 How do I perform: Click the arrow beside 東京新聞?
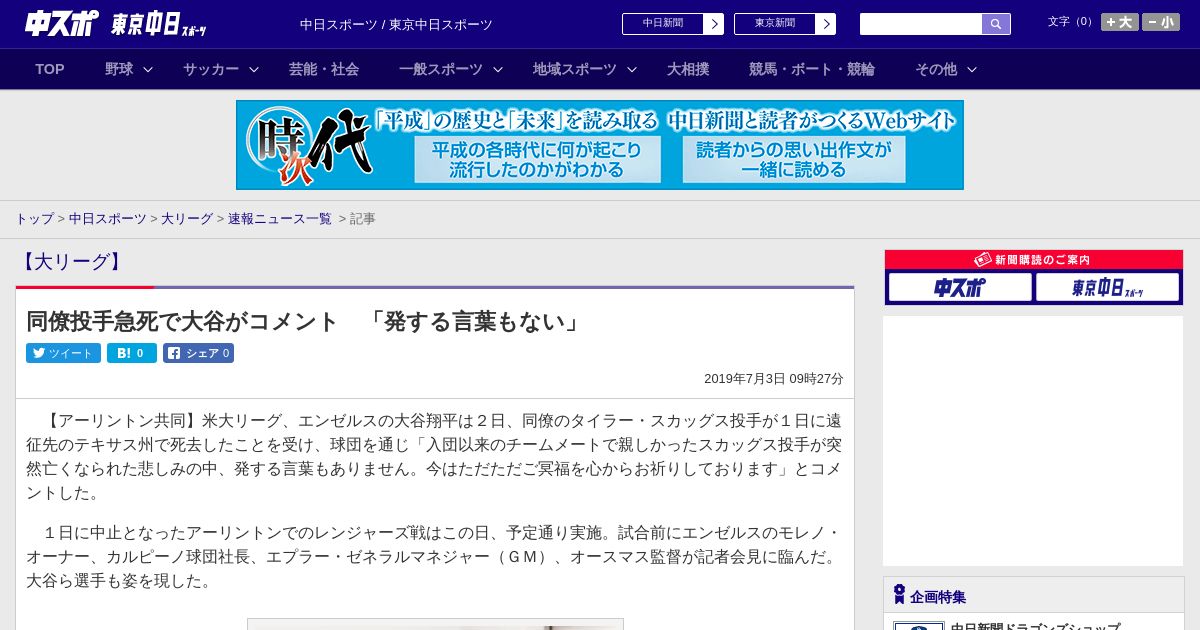coord(826,24)
